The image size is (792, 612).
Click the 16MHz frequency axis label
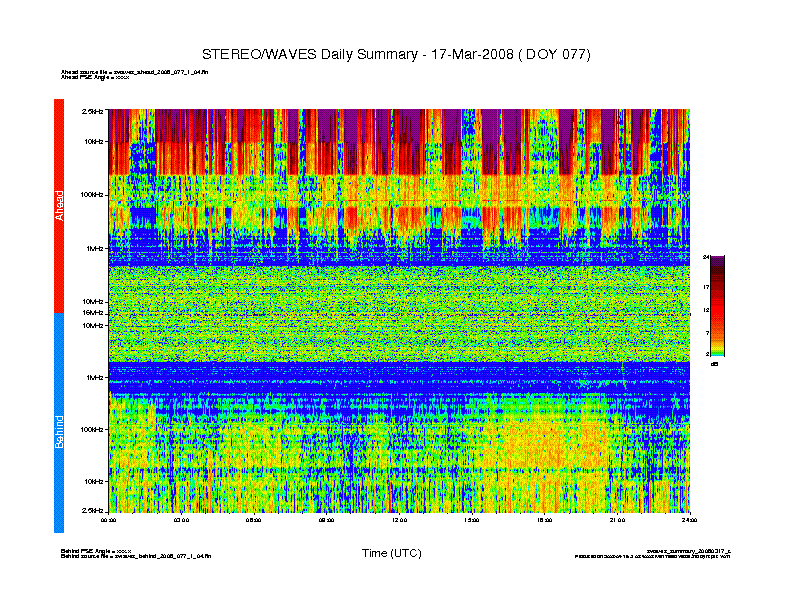click(93, 313)
